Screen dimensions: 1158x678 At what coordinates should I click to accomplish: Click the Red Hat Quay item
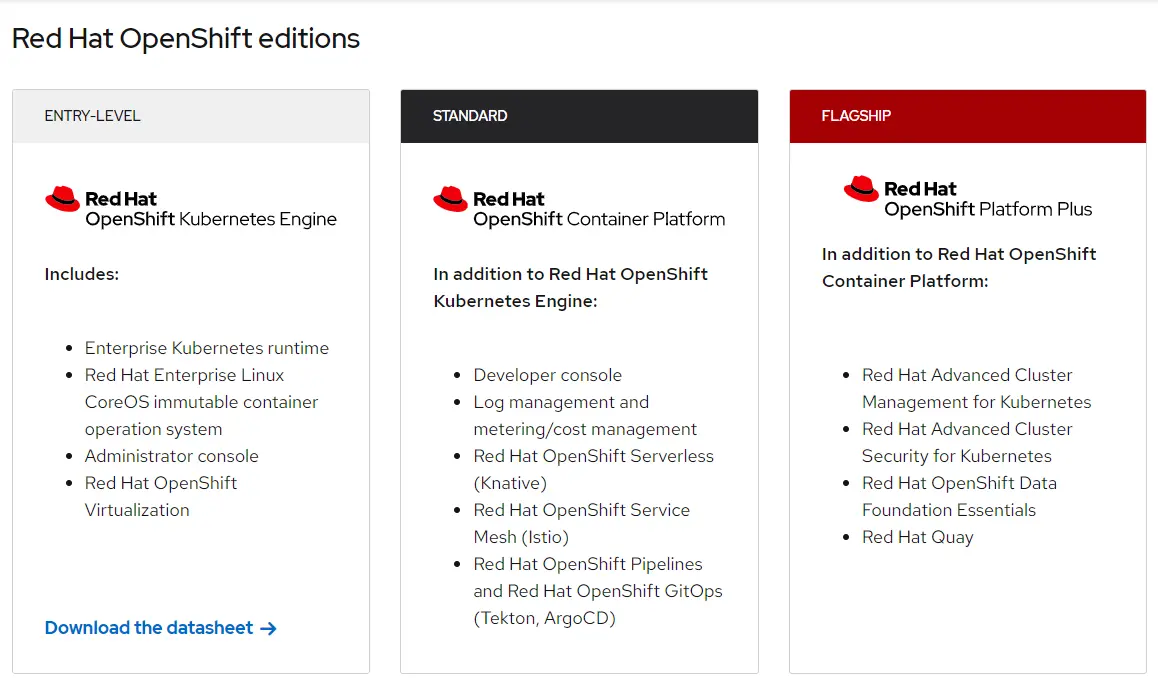point(917,537)
